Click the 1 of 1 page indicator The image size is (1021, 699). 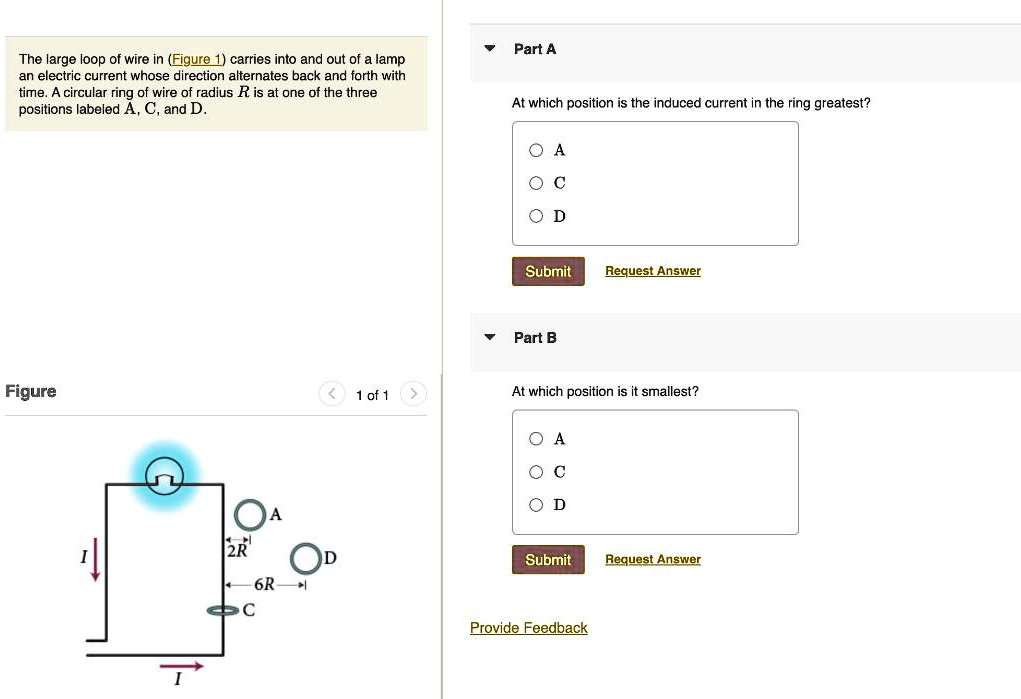(372, 395)
